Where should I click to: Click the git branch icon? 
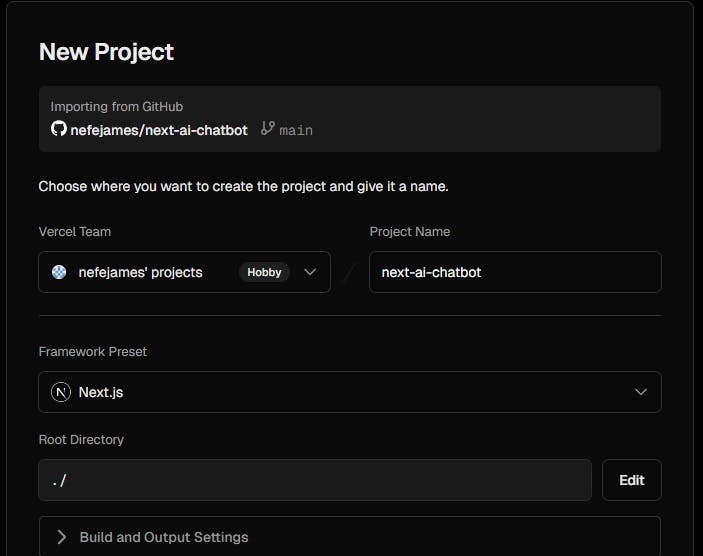[267, 129]
